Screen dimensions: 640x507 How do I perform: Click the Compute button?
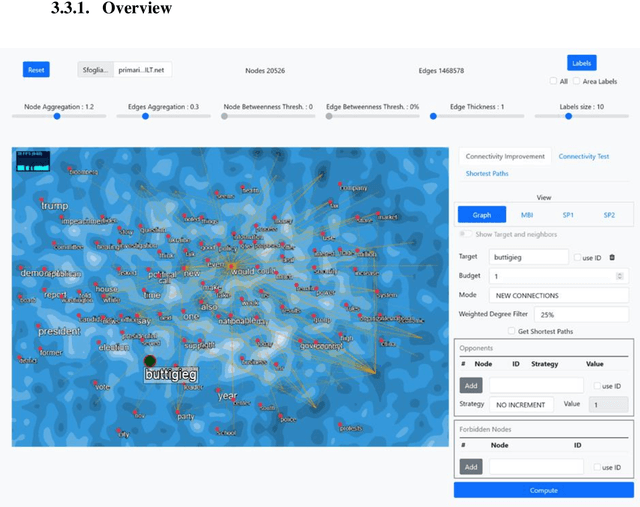[x=544, y=490]
